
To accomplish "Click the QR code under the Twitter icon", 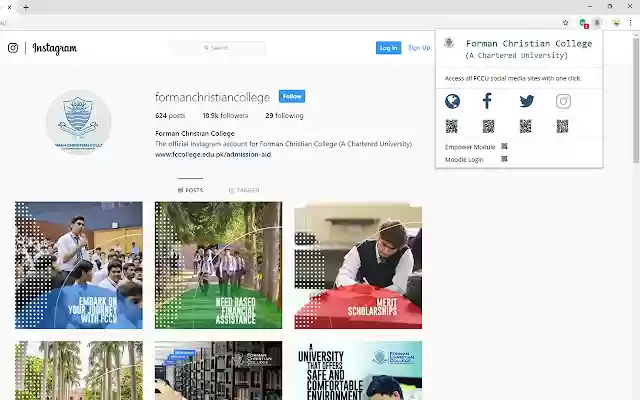I will point(525,127).
